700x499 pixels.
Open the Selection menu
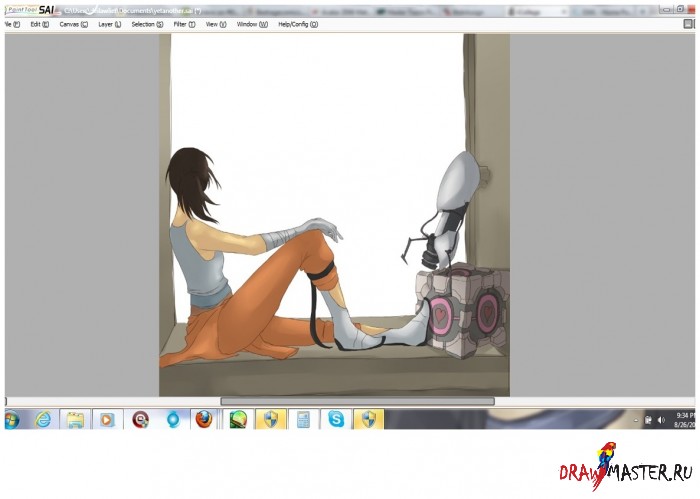click(147, 25)
